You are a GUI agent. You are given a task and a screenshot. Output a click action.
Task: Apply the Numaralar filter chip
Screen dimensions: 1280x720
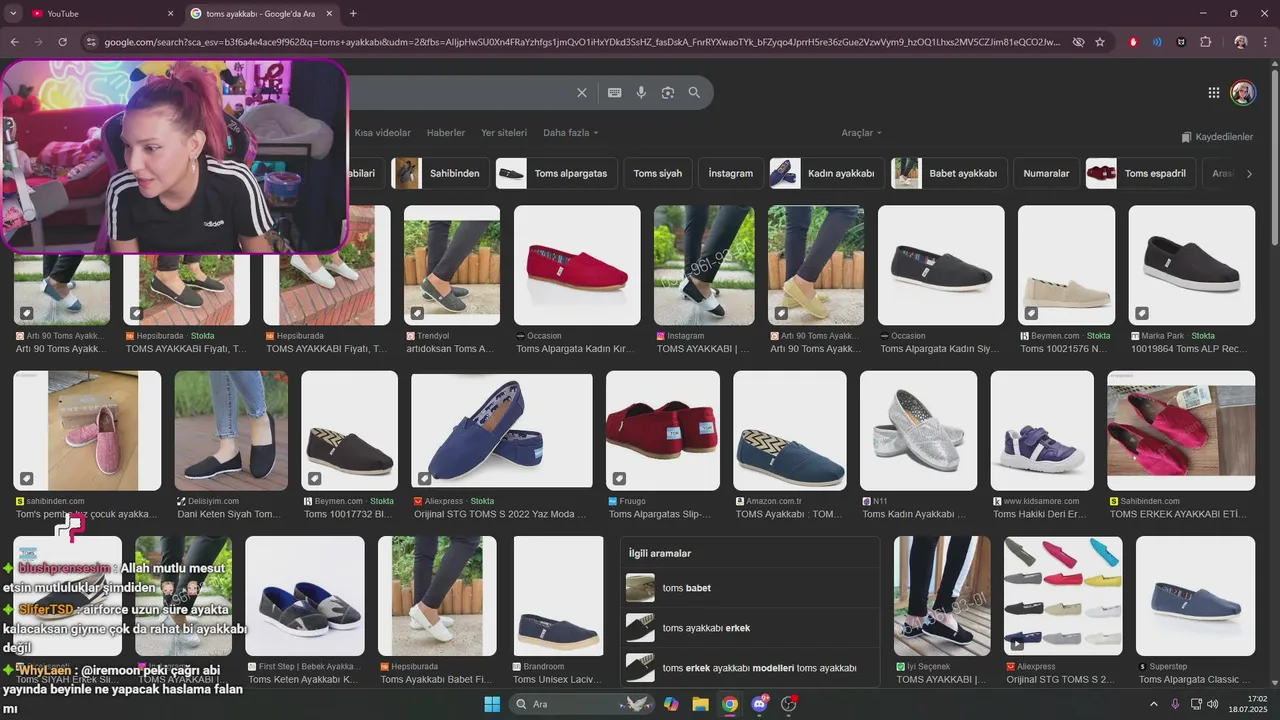(x=1046, y=173)
